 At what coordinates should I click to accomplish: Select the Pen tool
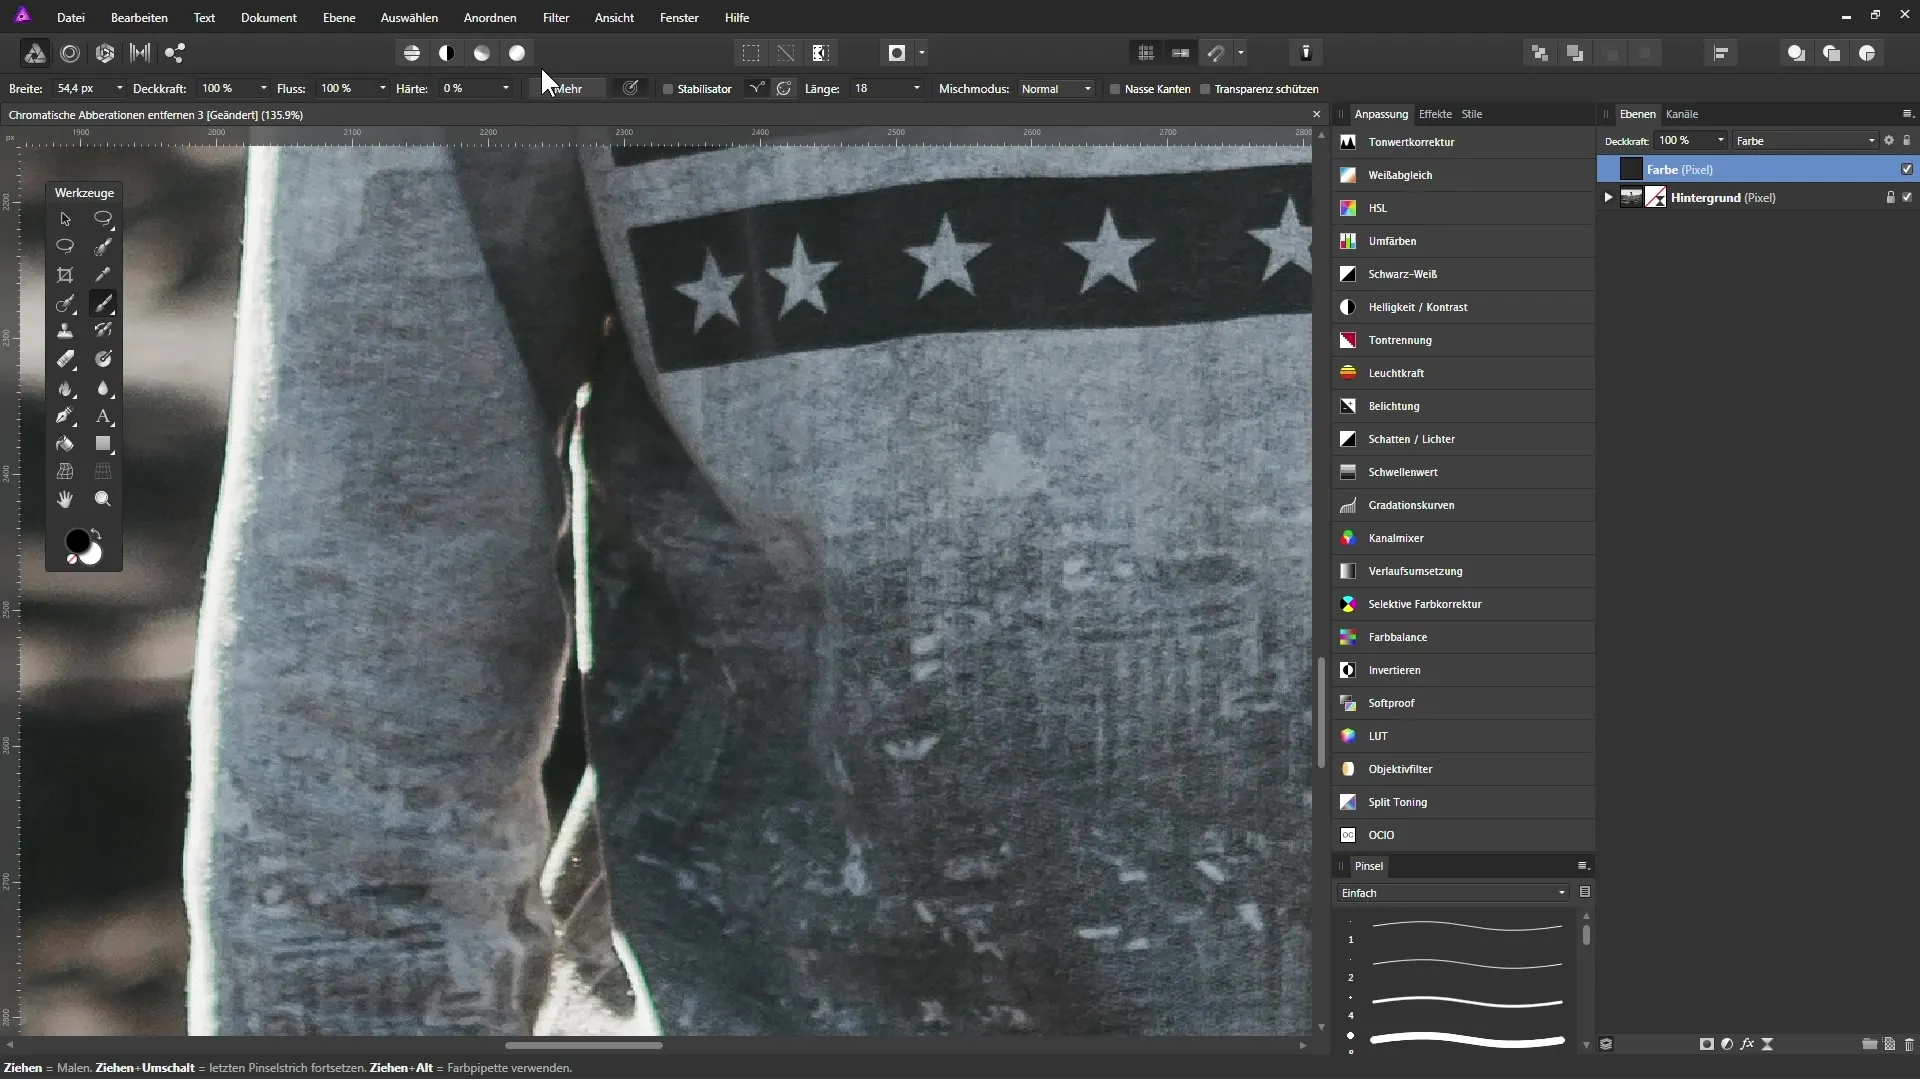[x=65, y=416]
